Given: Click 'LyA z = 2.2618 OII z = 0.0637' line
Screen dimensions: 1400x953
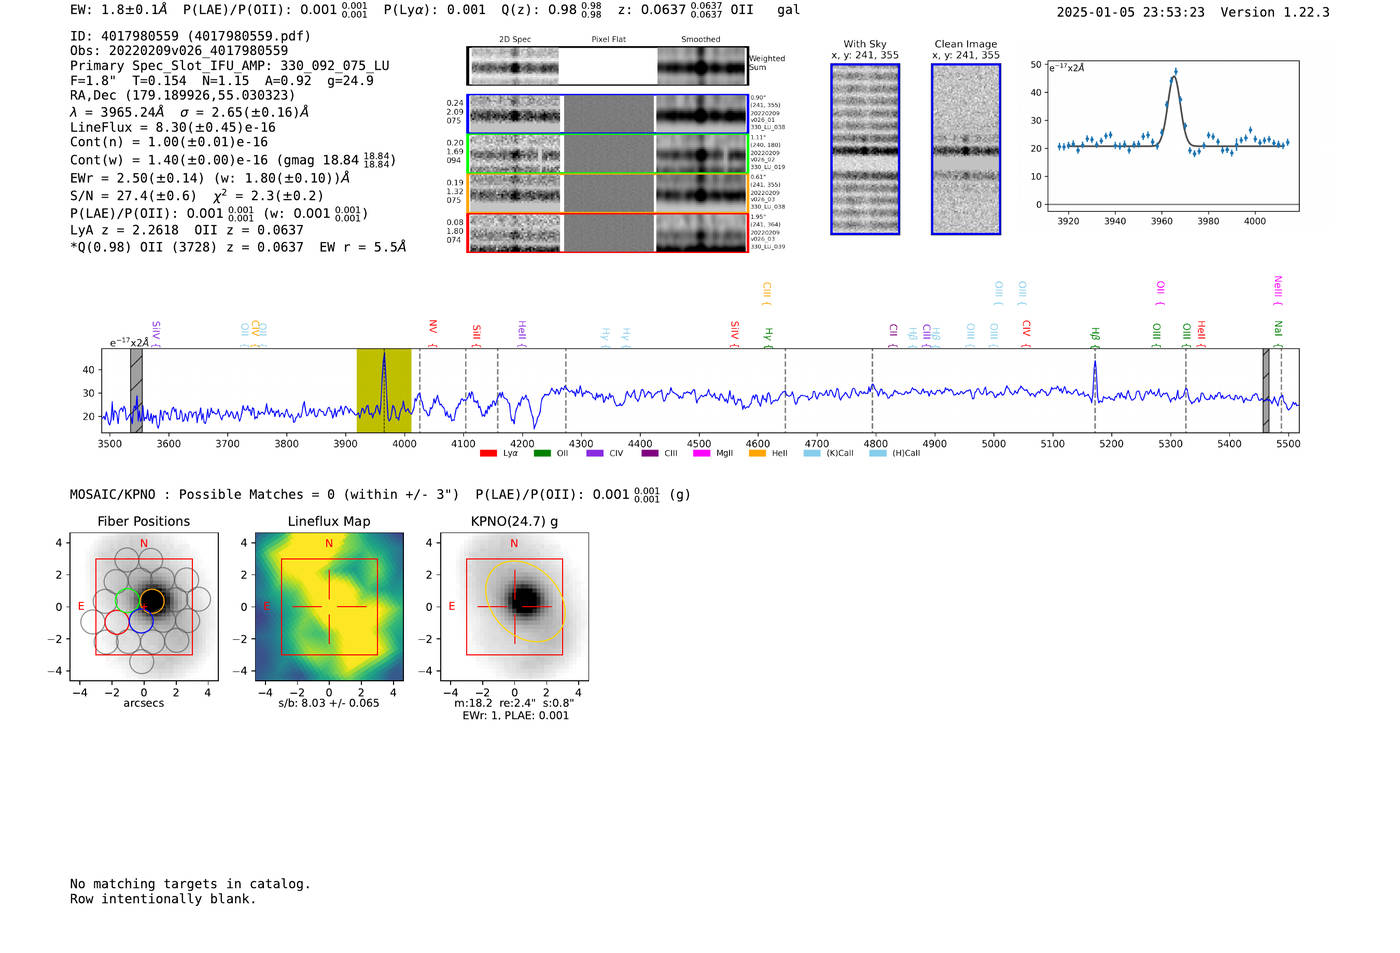Looking at the screenshot, I should [x=187, y=230].
